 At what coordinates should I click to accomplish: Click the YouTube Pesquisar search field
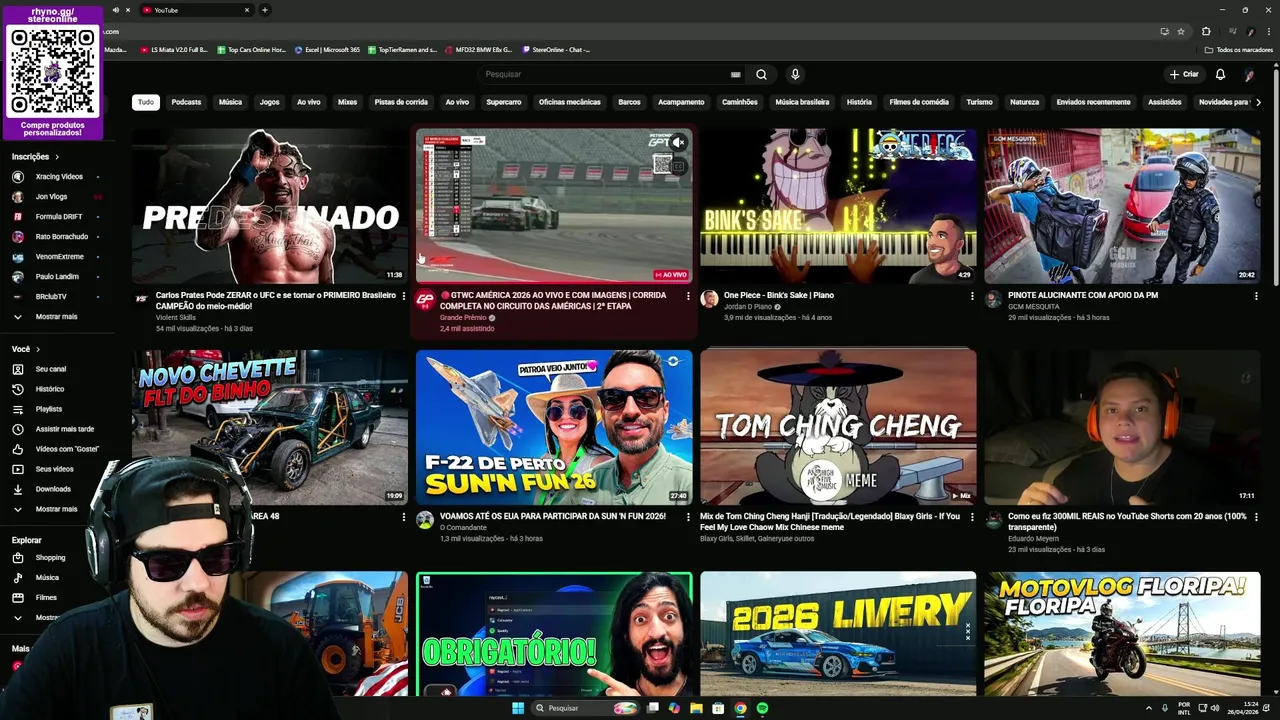pos(605,74)
